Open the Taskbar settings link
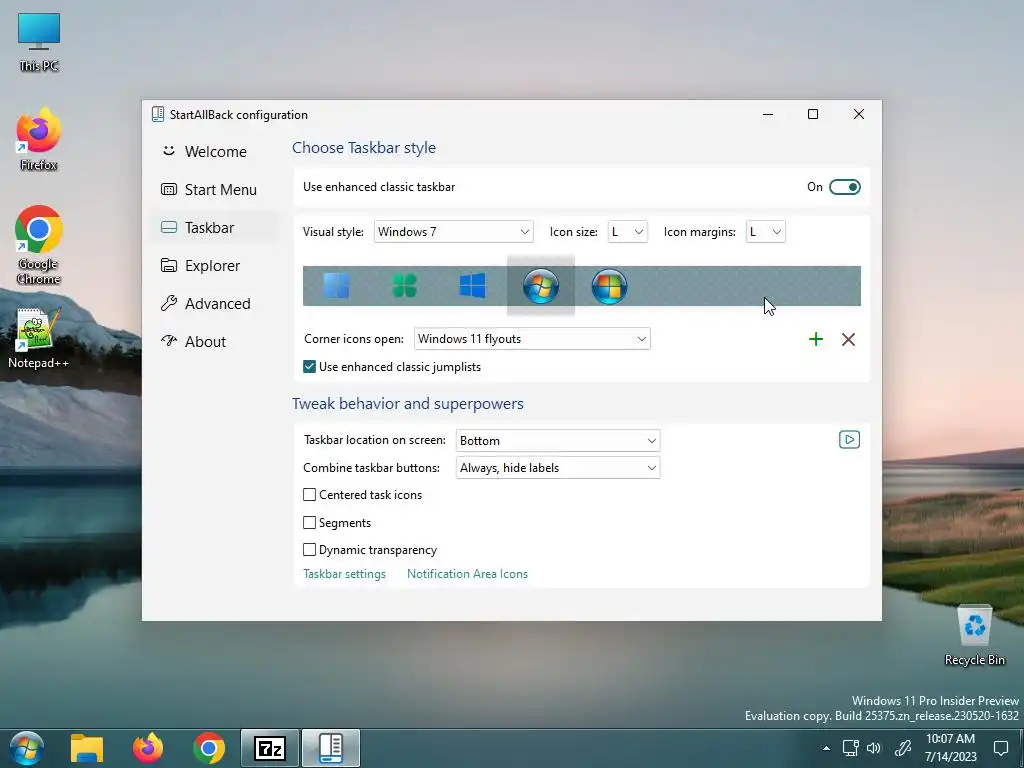Screen dimensions: 1024x768 click(344, 574)
